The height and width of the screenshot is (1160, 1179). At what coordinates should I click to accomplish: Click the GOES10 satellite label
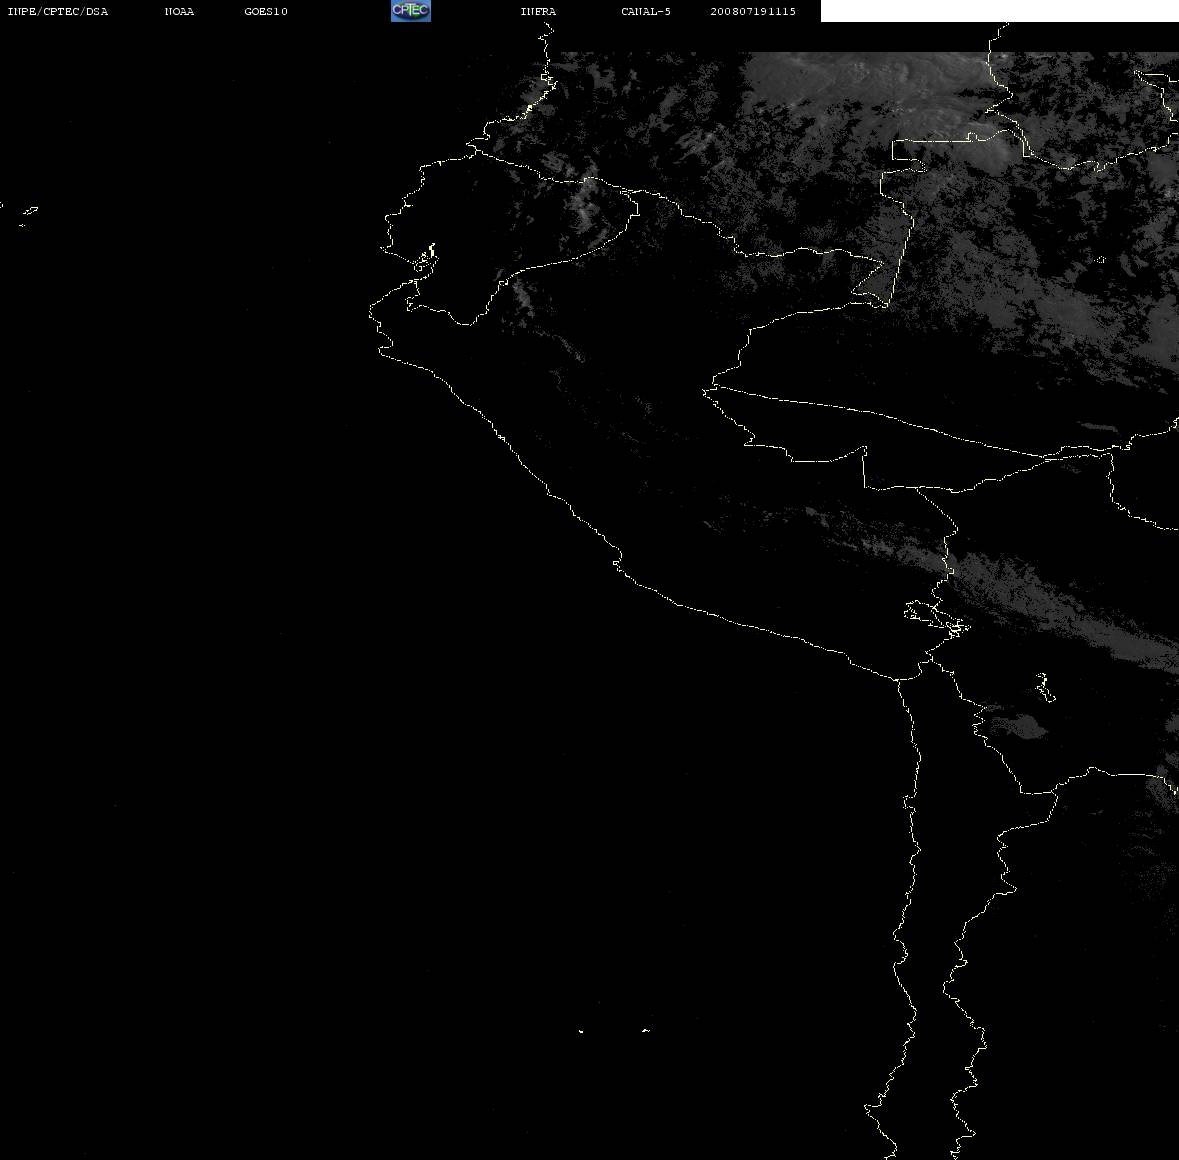(266, 11)
